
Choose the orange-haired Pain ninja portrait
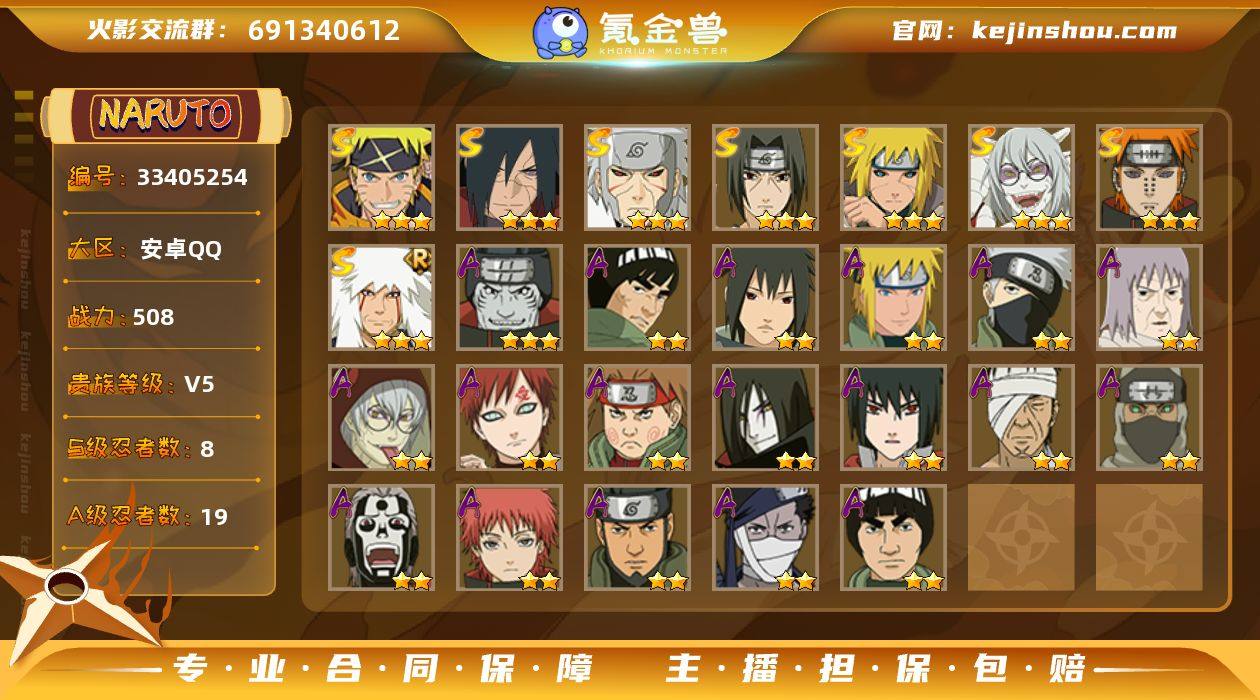(x=1149, y=177)
